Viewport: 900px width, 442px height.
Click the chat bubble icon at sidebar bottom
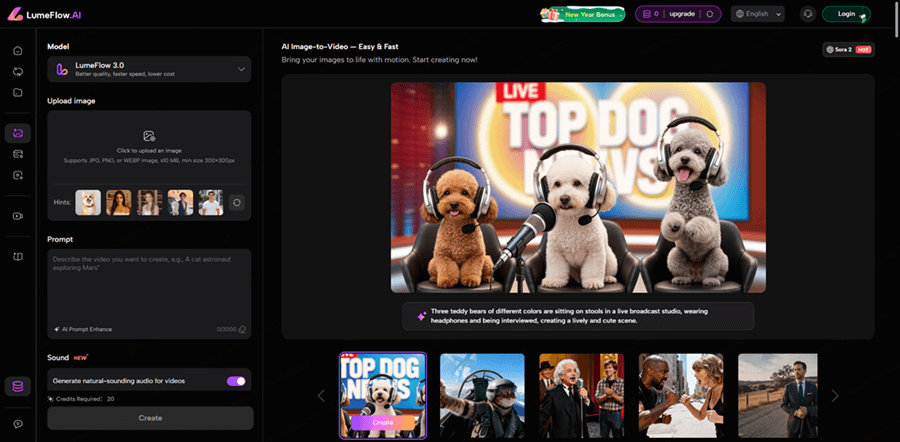pyautogui.click(x=17, y=424)
